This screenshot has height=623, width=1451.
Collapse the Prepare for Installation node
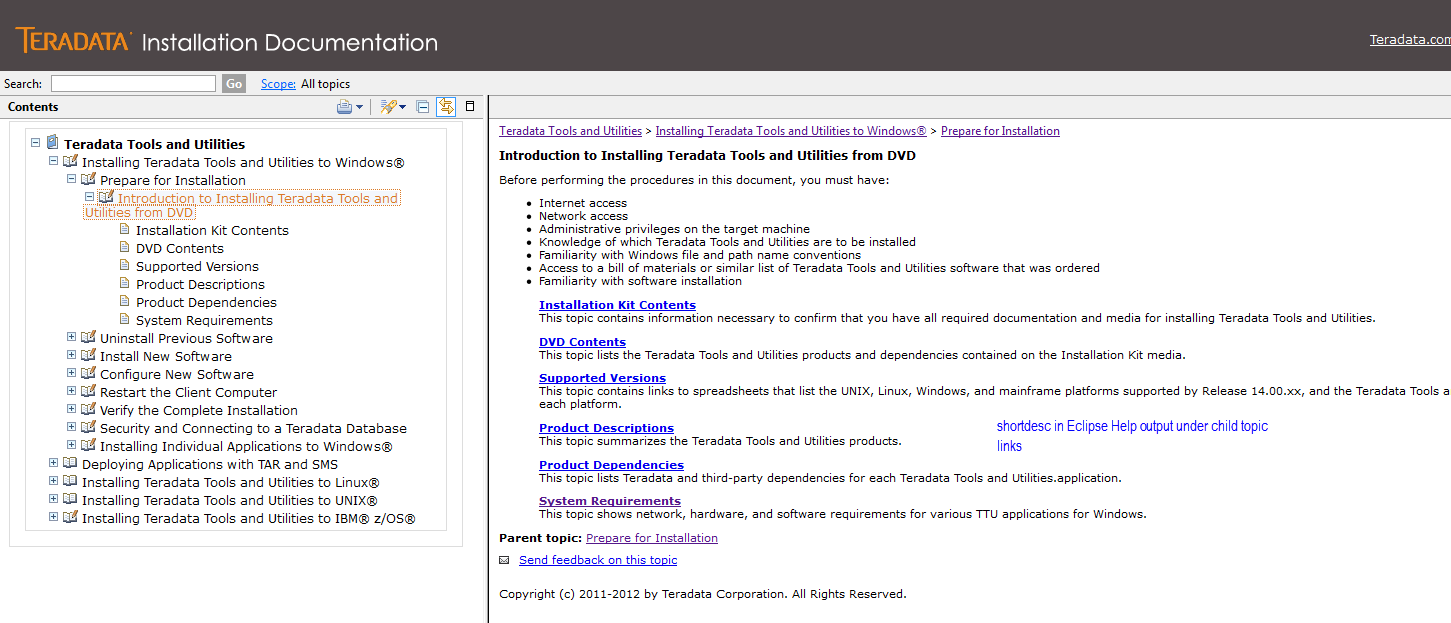click(72, 180)
